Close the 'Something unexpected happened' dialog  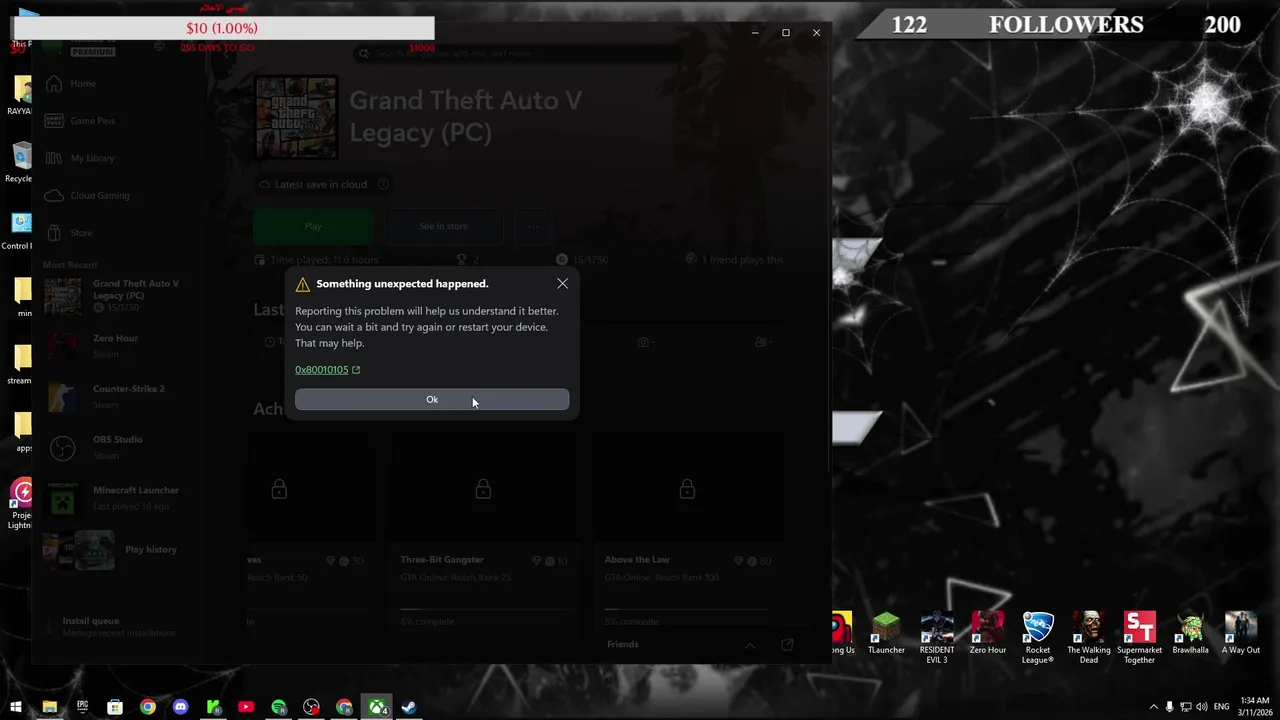[562, 284]
